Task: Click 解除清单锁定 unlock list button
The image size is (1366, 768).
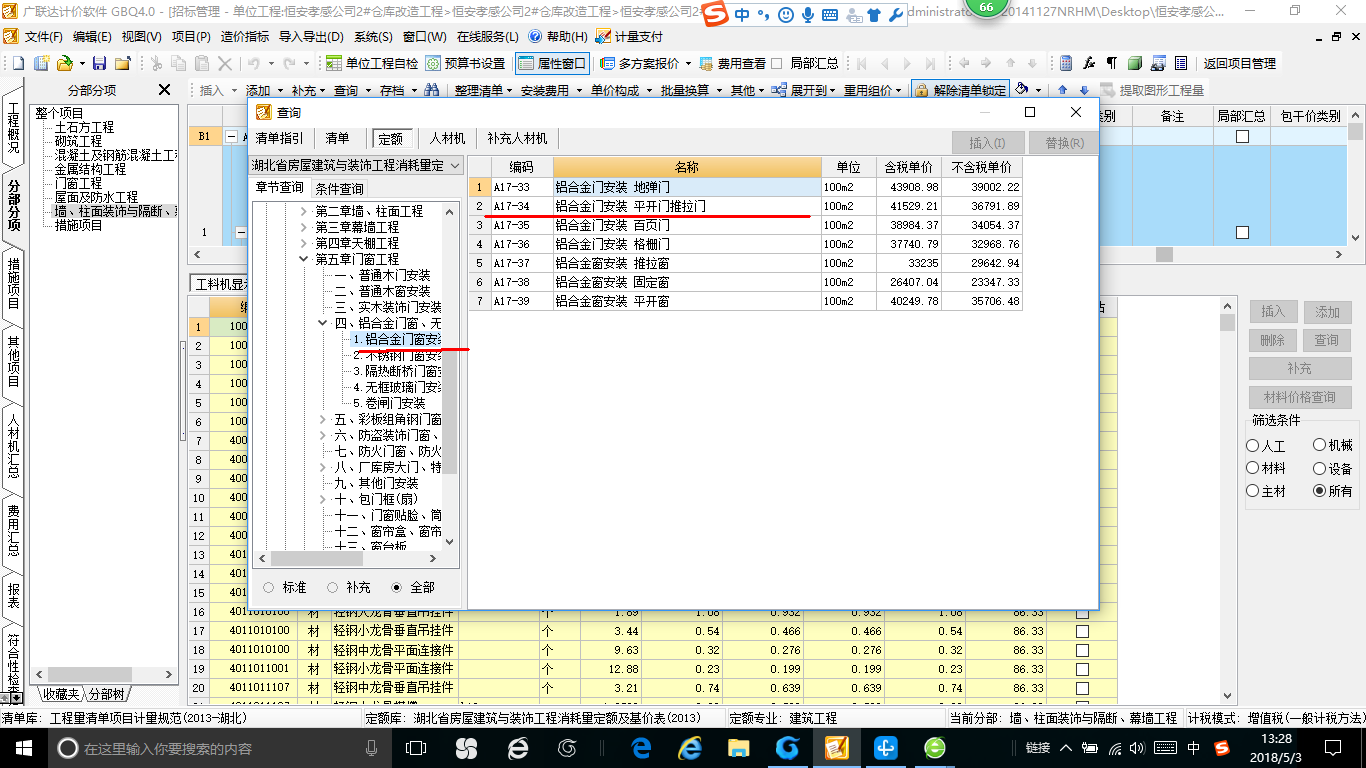Action: pyautogui.click(x=960, y=90)
